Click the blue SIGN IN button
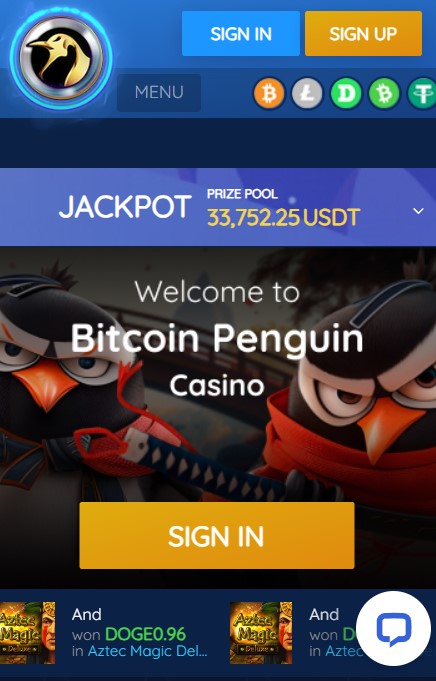The image size is (436, 681). [241, 34]
